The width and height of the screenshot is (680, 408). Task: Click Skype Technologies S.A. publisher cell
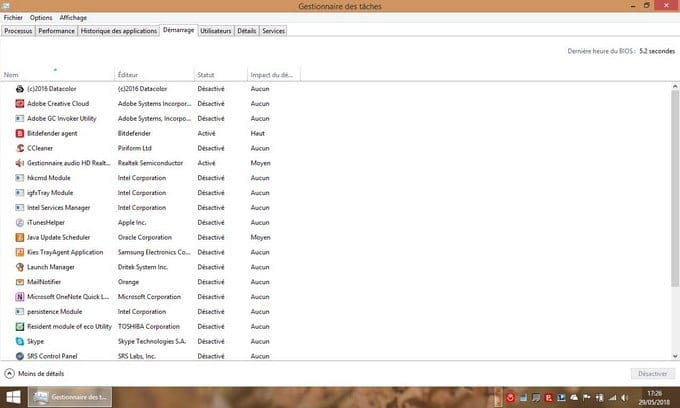click(152, 341)
